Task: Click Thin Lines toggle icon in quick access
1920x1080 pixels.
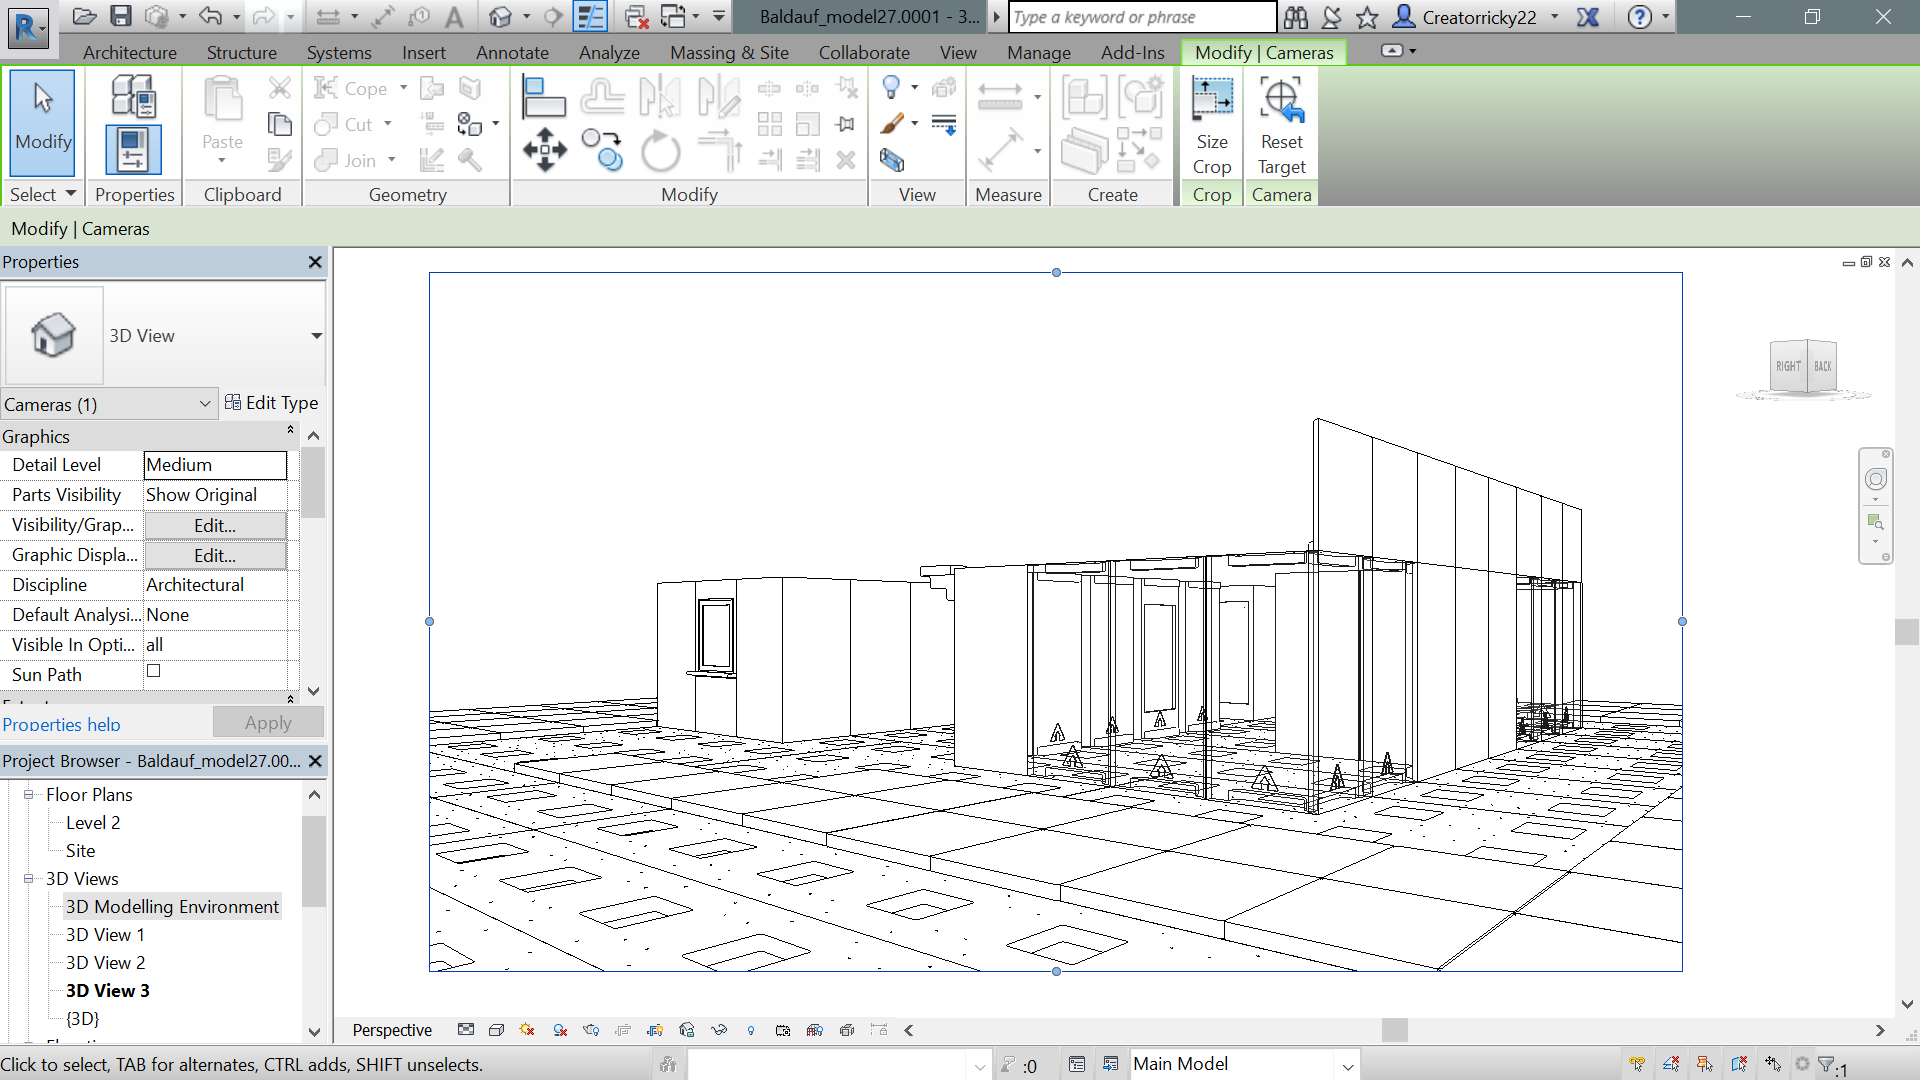Action: click(x=590, y=16)
